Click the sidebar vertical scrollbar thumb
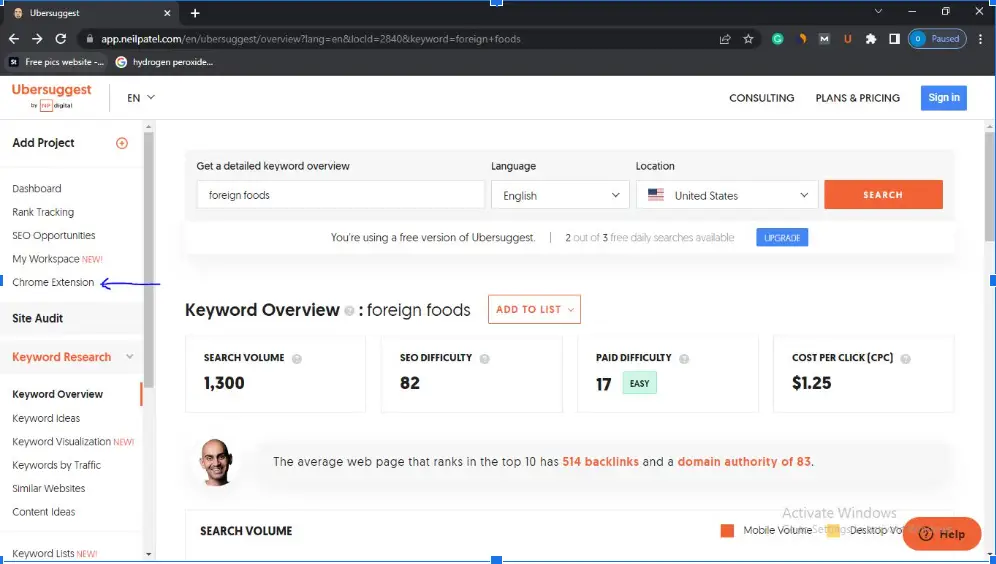 [x=149, y=260]
